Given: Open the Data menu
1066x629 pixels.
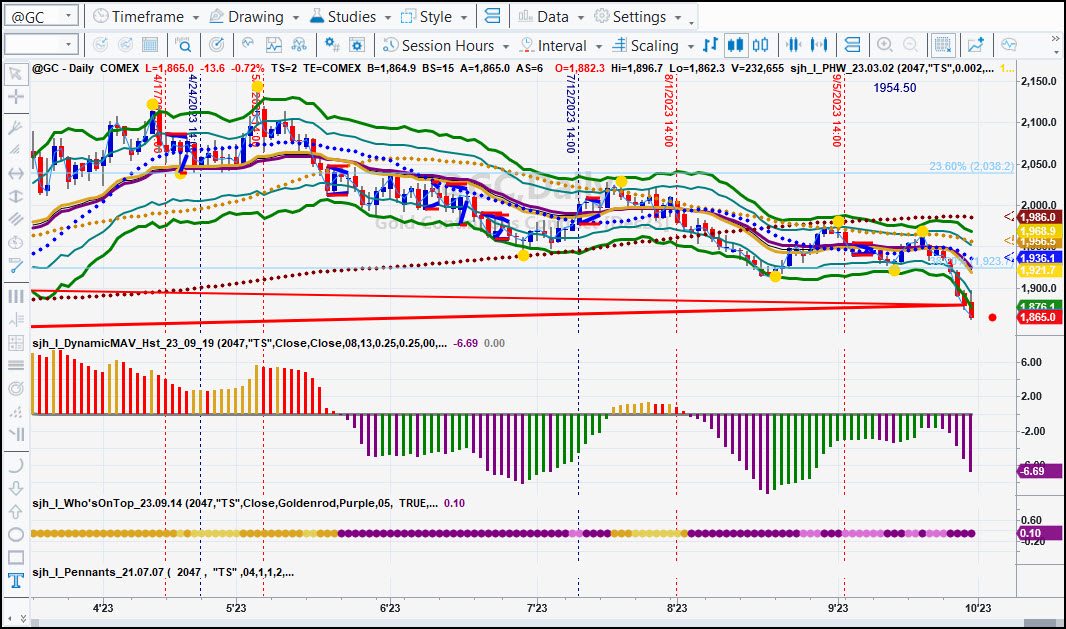Looking at the screenshot, I should coord(551,16).
